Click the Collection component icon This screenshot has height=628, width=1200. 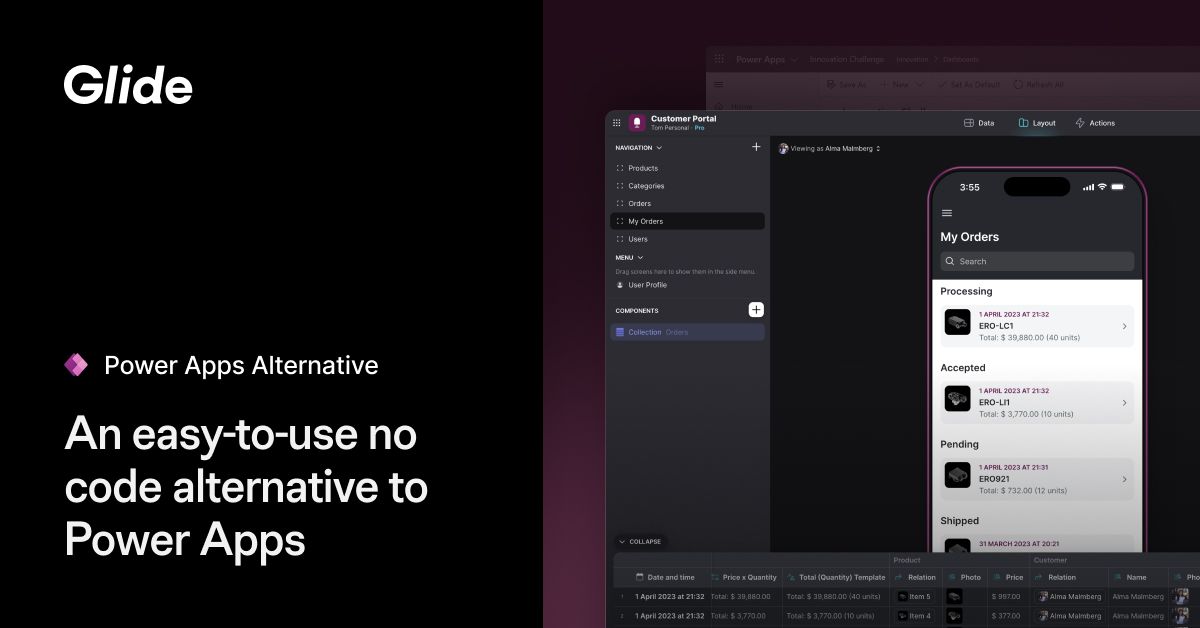click(620, 332)
